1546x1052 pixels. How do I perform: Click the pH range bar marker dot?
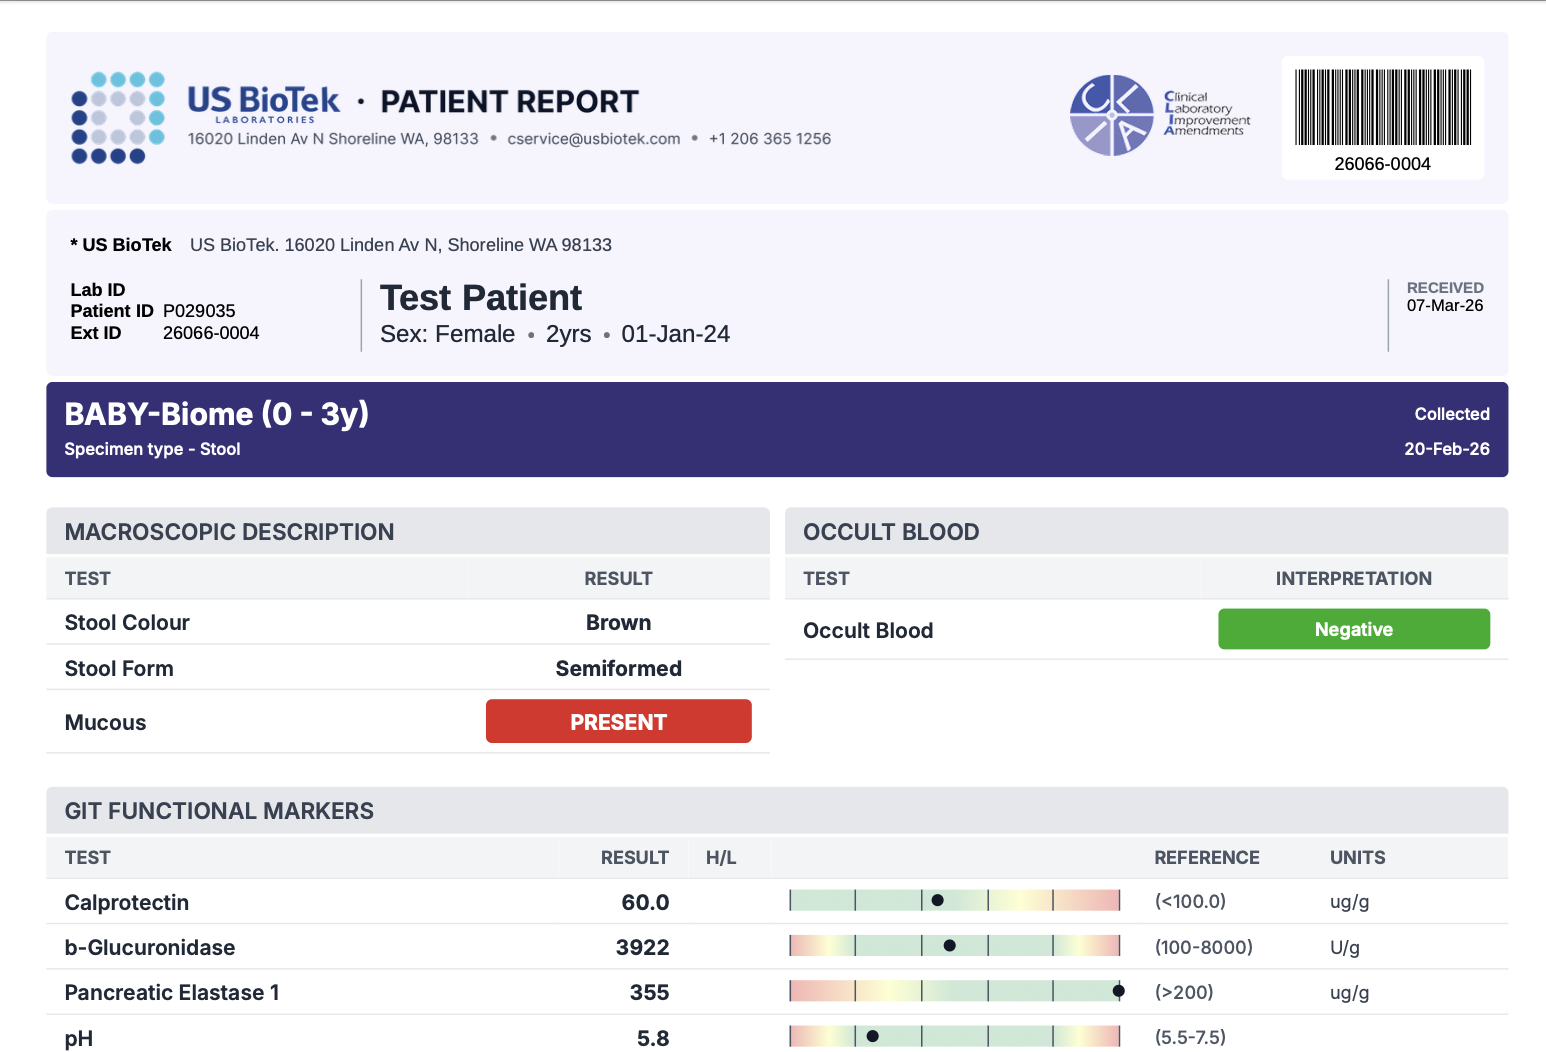873,1037
